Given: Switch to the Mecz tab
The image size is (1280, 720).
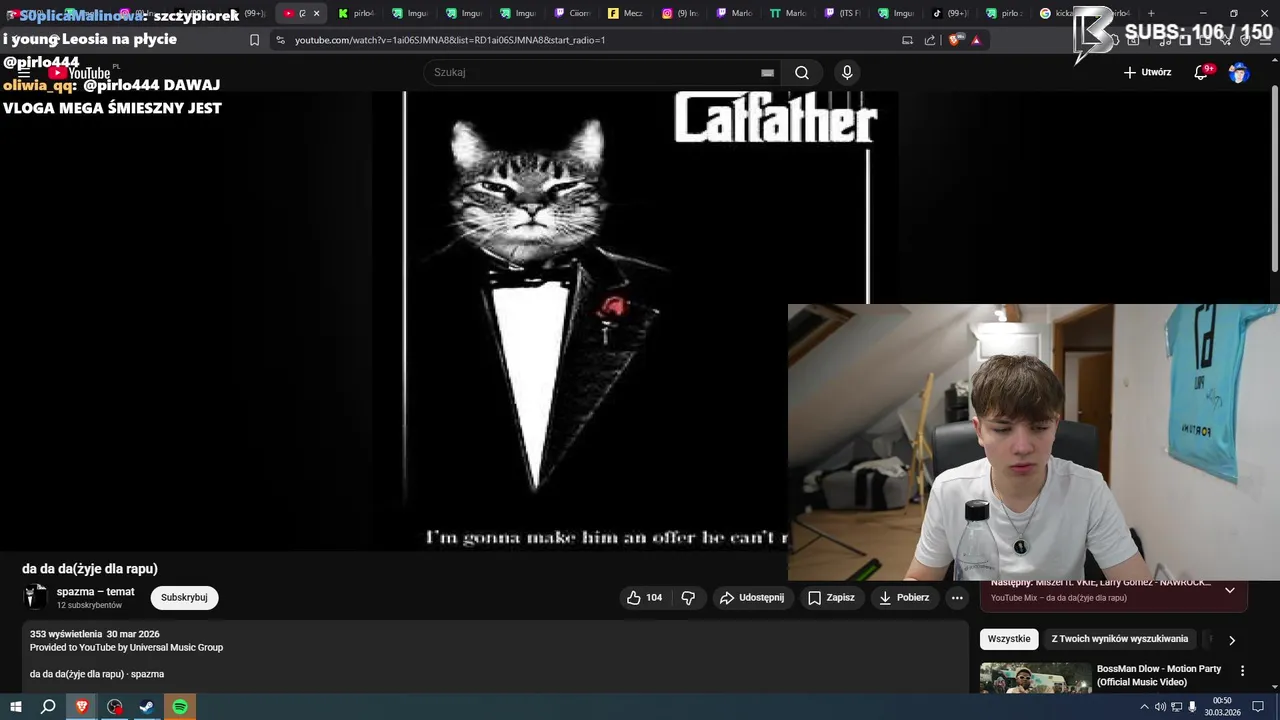Looking at the screenshot, I should click(x=626, y=13).
